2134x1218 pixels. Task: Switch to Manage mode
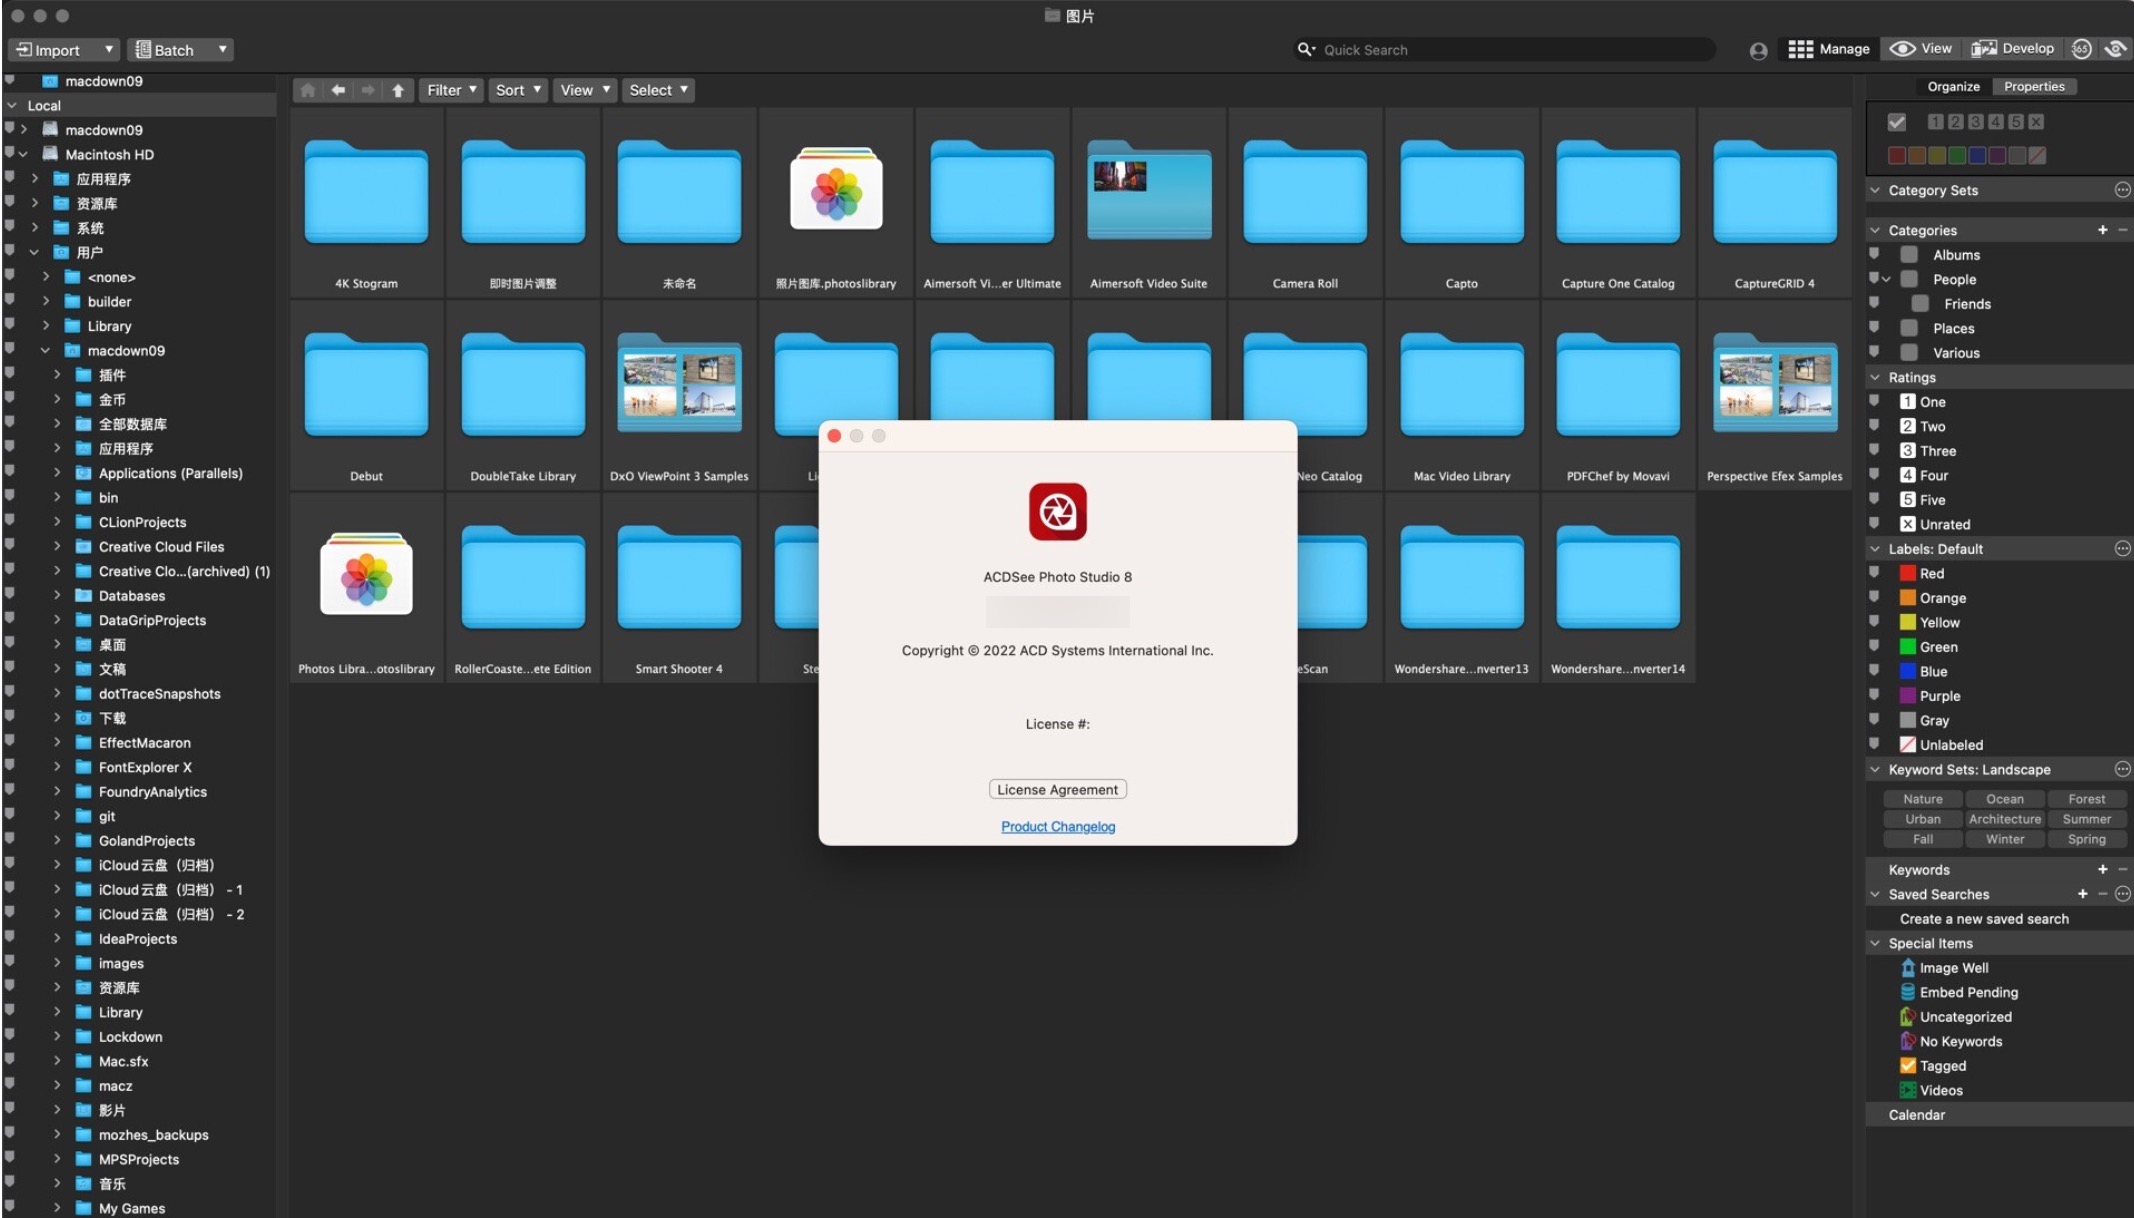pos(1829,49)
